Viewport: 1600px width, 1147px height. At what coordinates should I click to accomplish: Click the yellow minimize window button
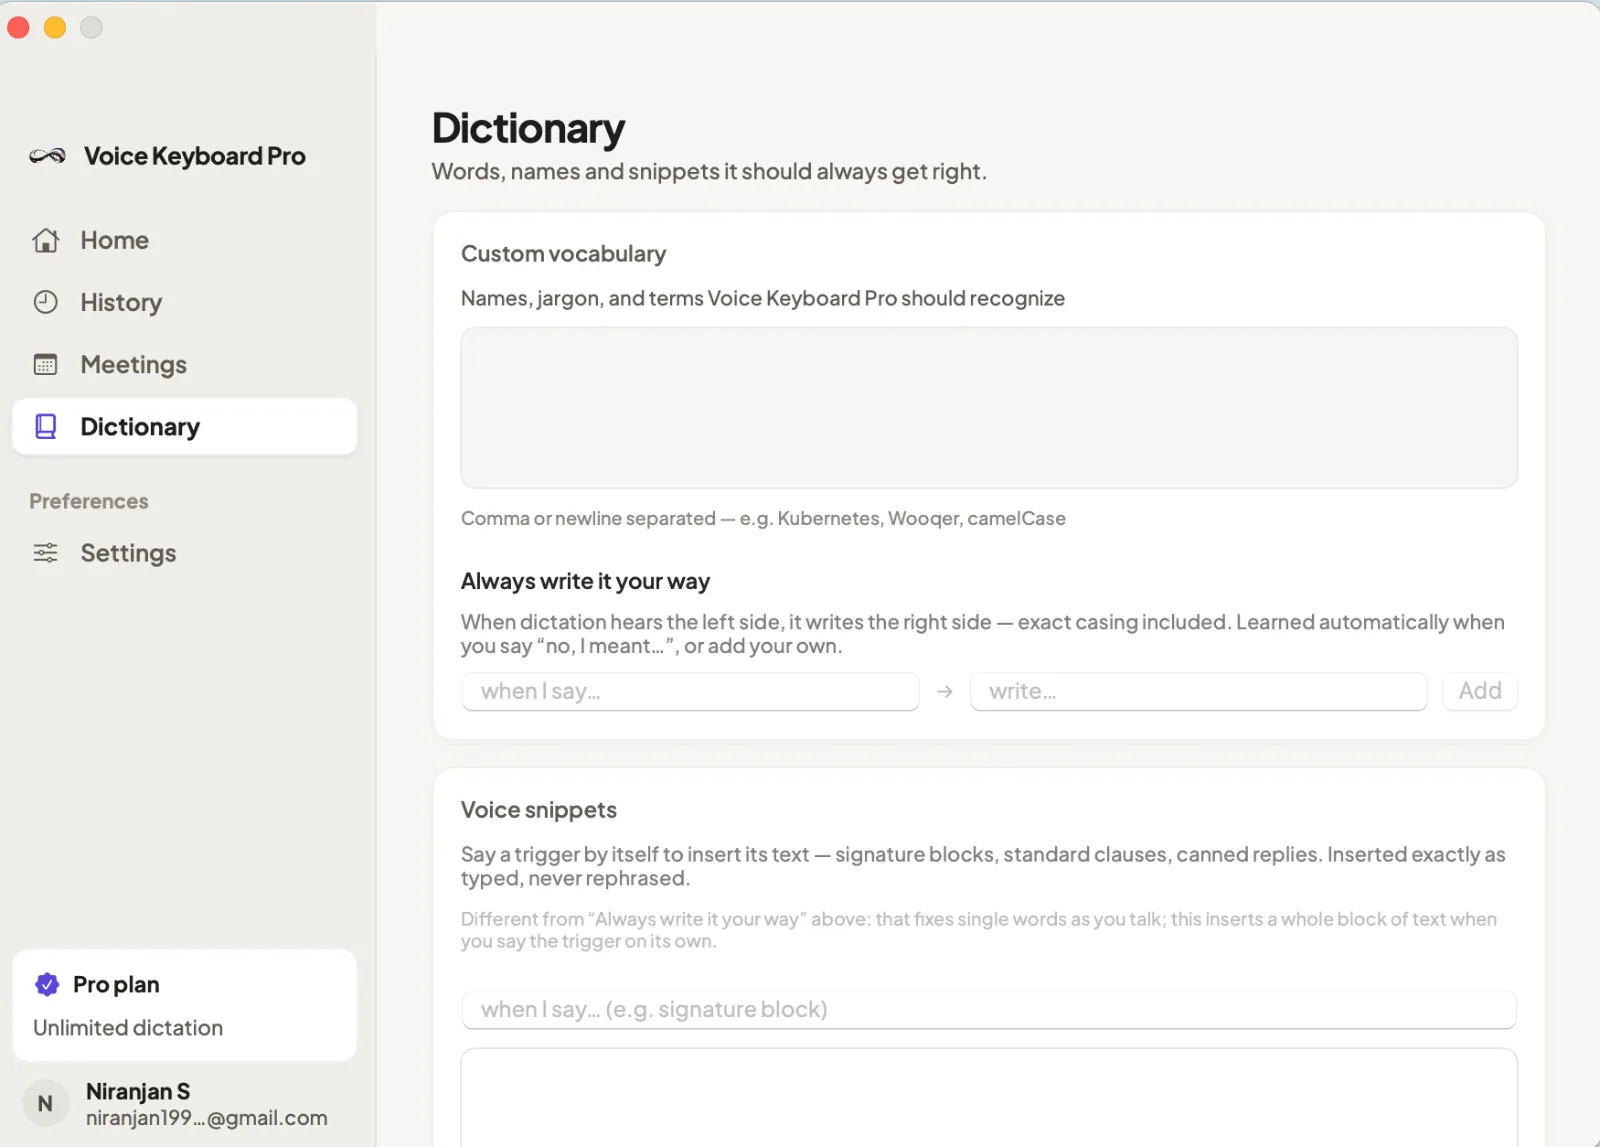[55, 28]
